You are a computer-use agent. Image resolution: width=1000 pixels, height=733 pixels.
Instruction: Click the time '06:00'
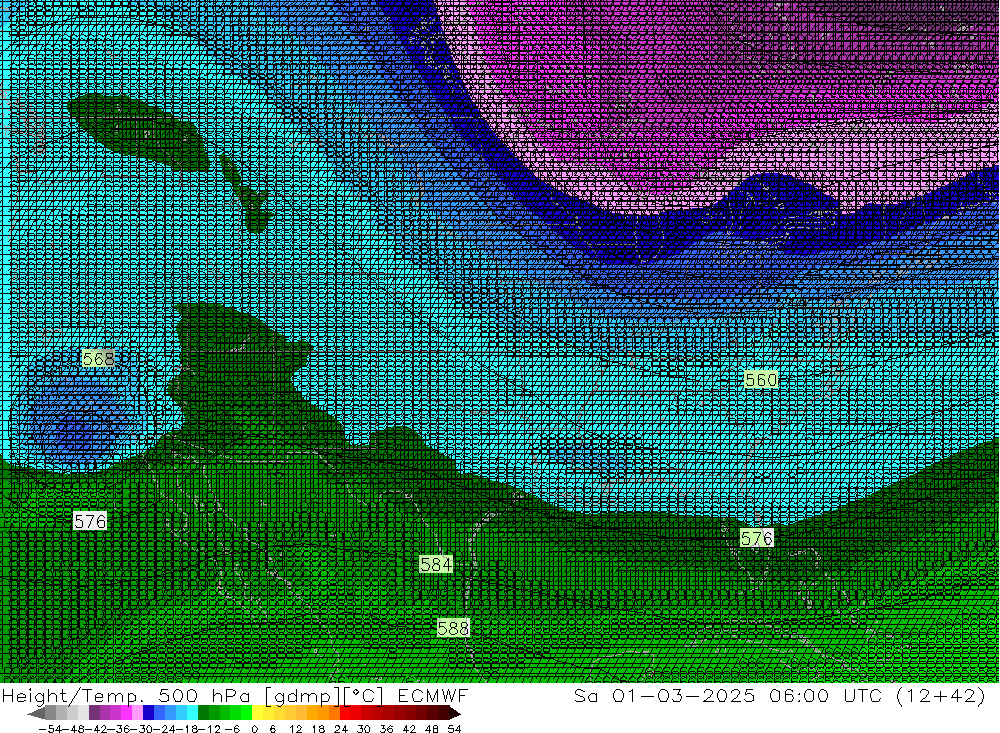800,696
